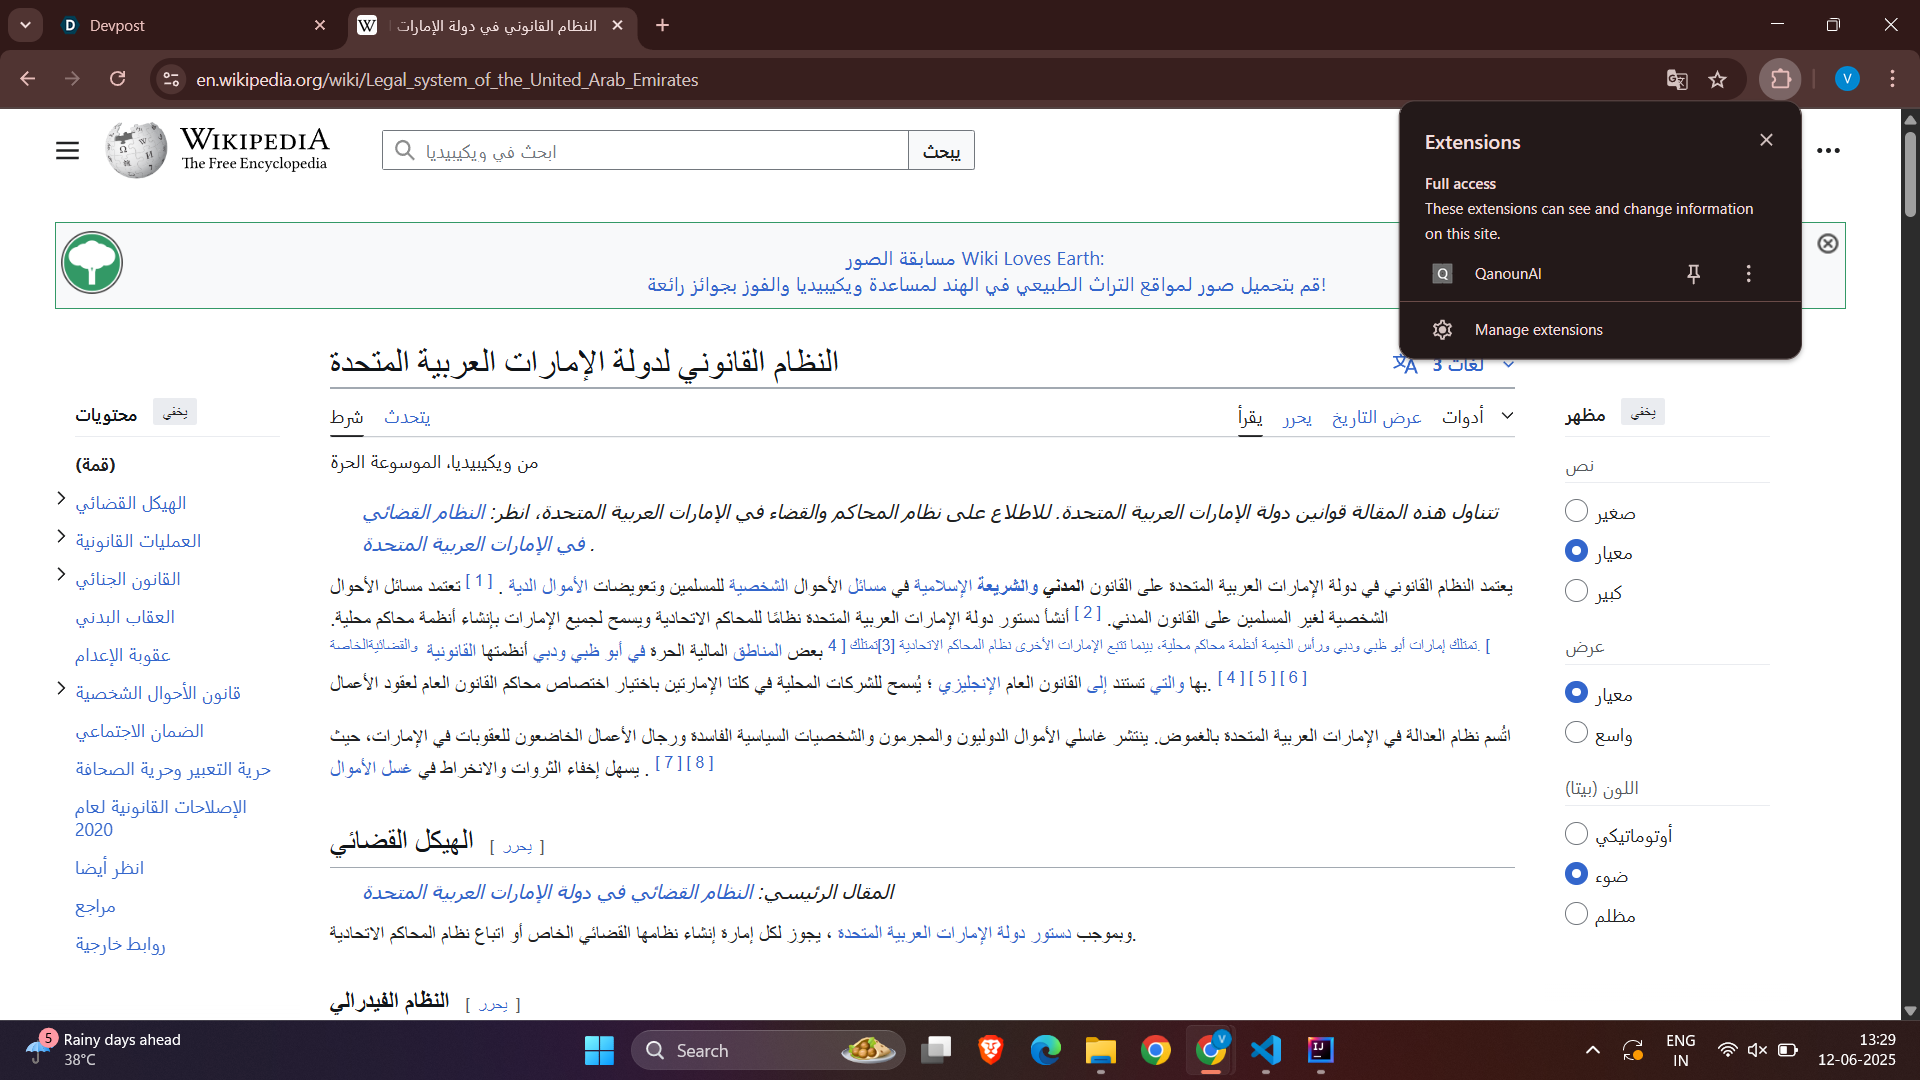
Task: Open Wikipedia main hamburger menu
Action: point(67,151)
